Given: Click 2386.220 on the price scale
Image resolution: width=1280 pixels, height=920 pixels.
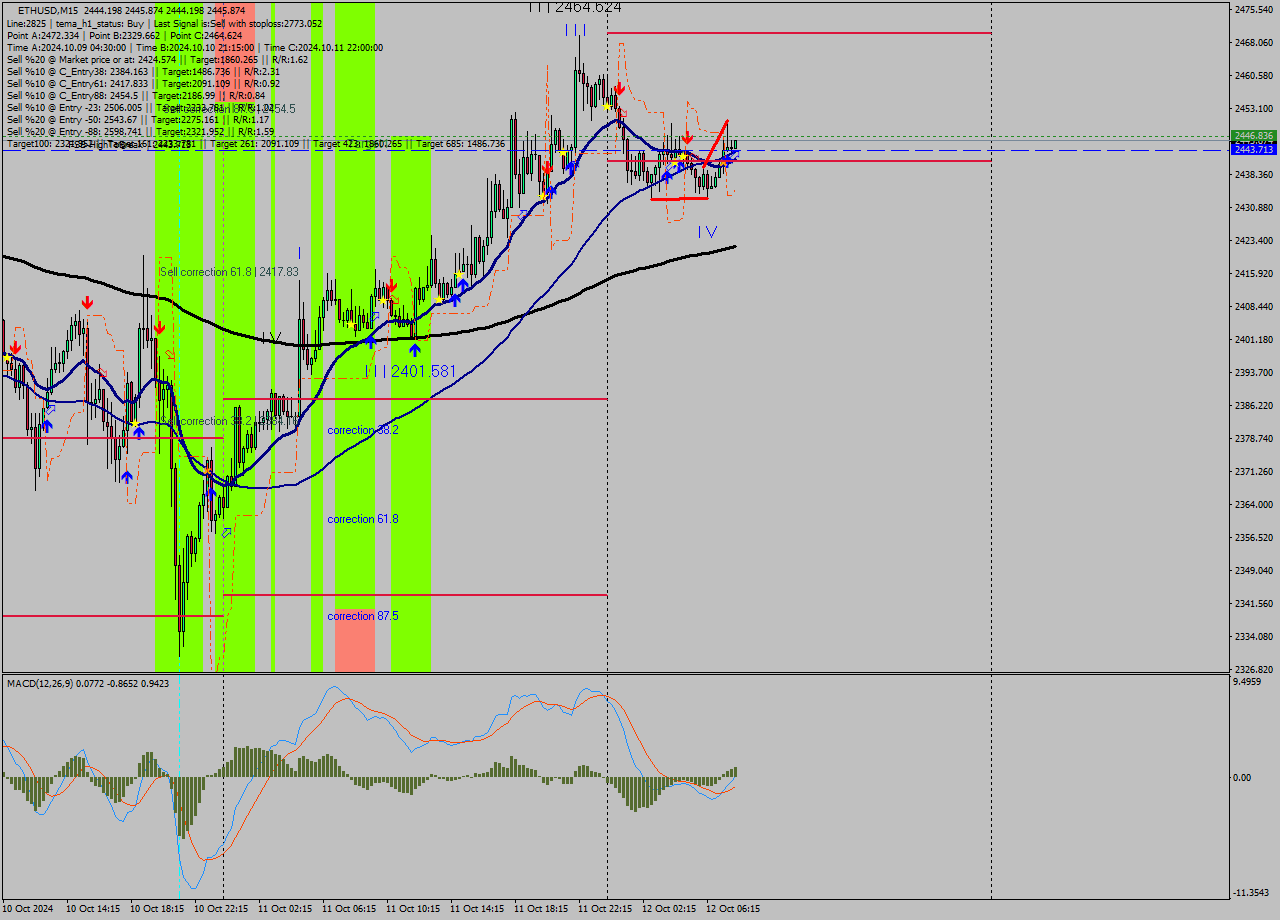Looking at the screenshot, I should coord(1254,405).
